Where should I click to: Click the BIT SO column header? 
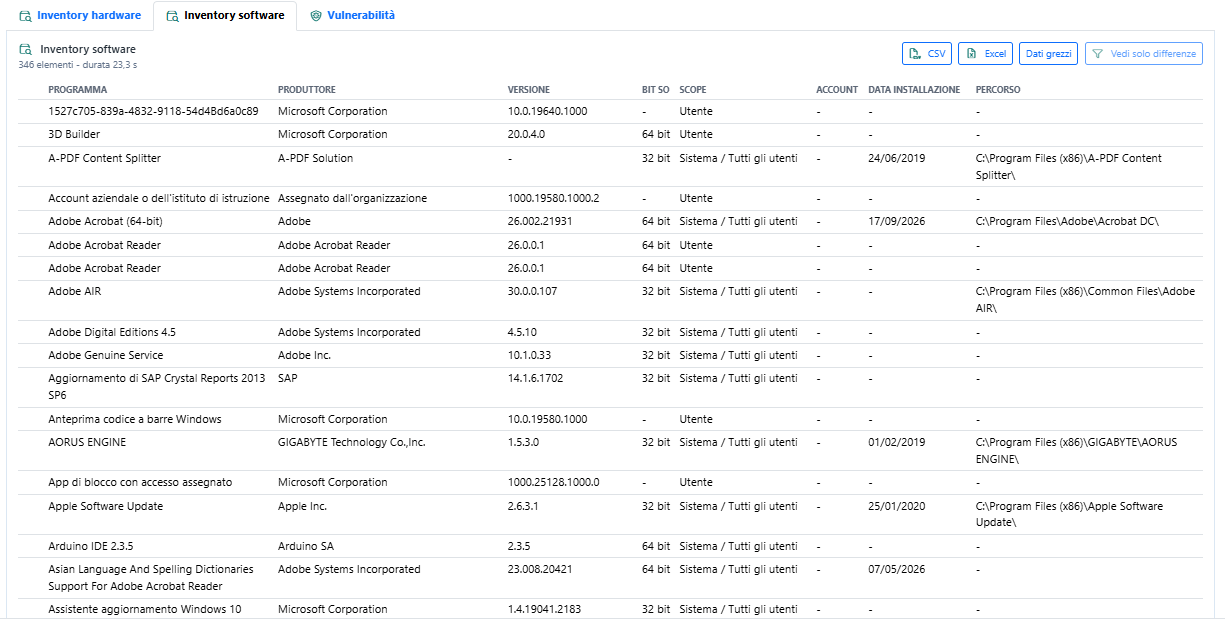click(656, 90)
